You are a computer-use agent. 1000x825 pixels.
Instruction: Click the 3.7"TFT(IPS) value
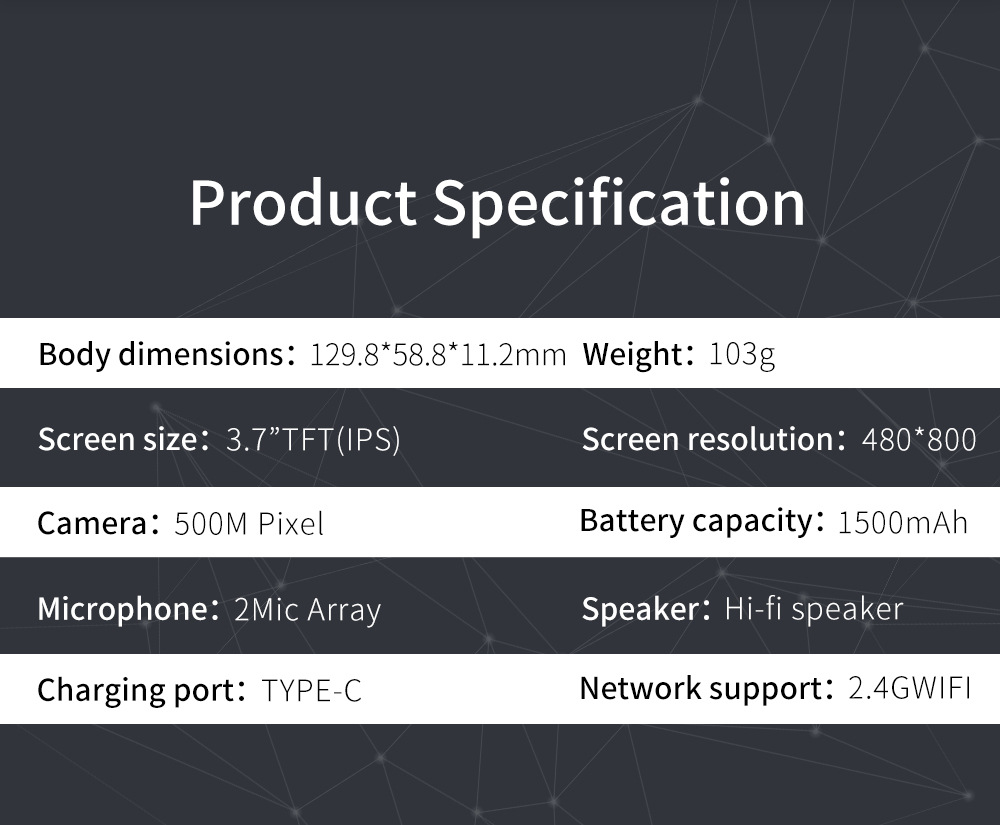click(314, 440)
